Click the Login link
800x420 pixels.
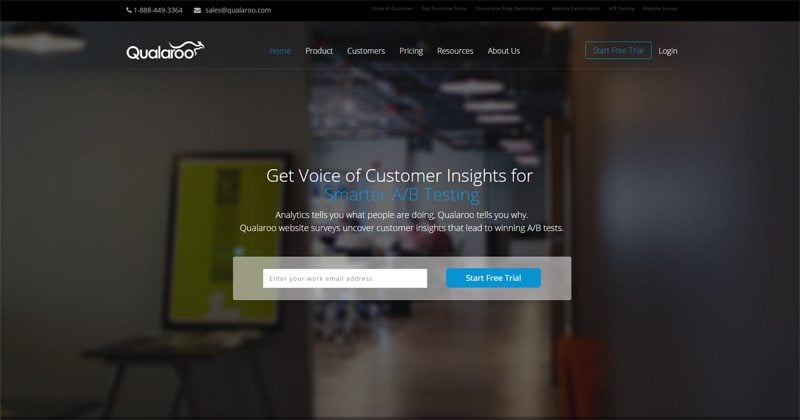[x=668, y=51]
